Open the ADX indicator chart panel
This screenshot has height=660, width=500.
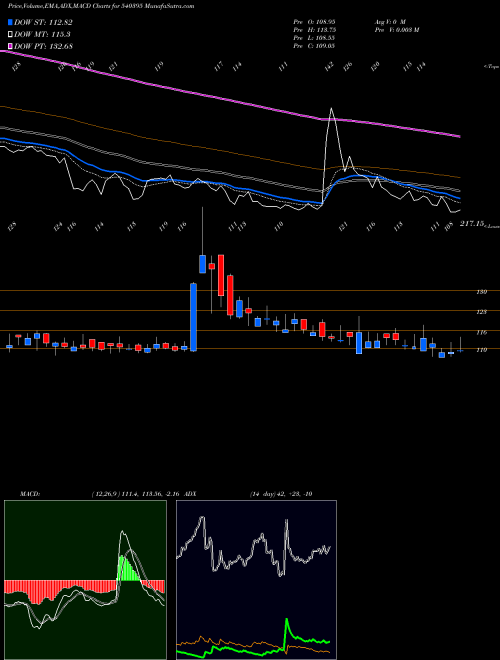point(256,580)
